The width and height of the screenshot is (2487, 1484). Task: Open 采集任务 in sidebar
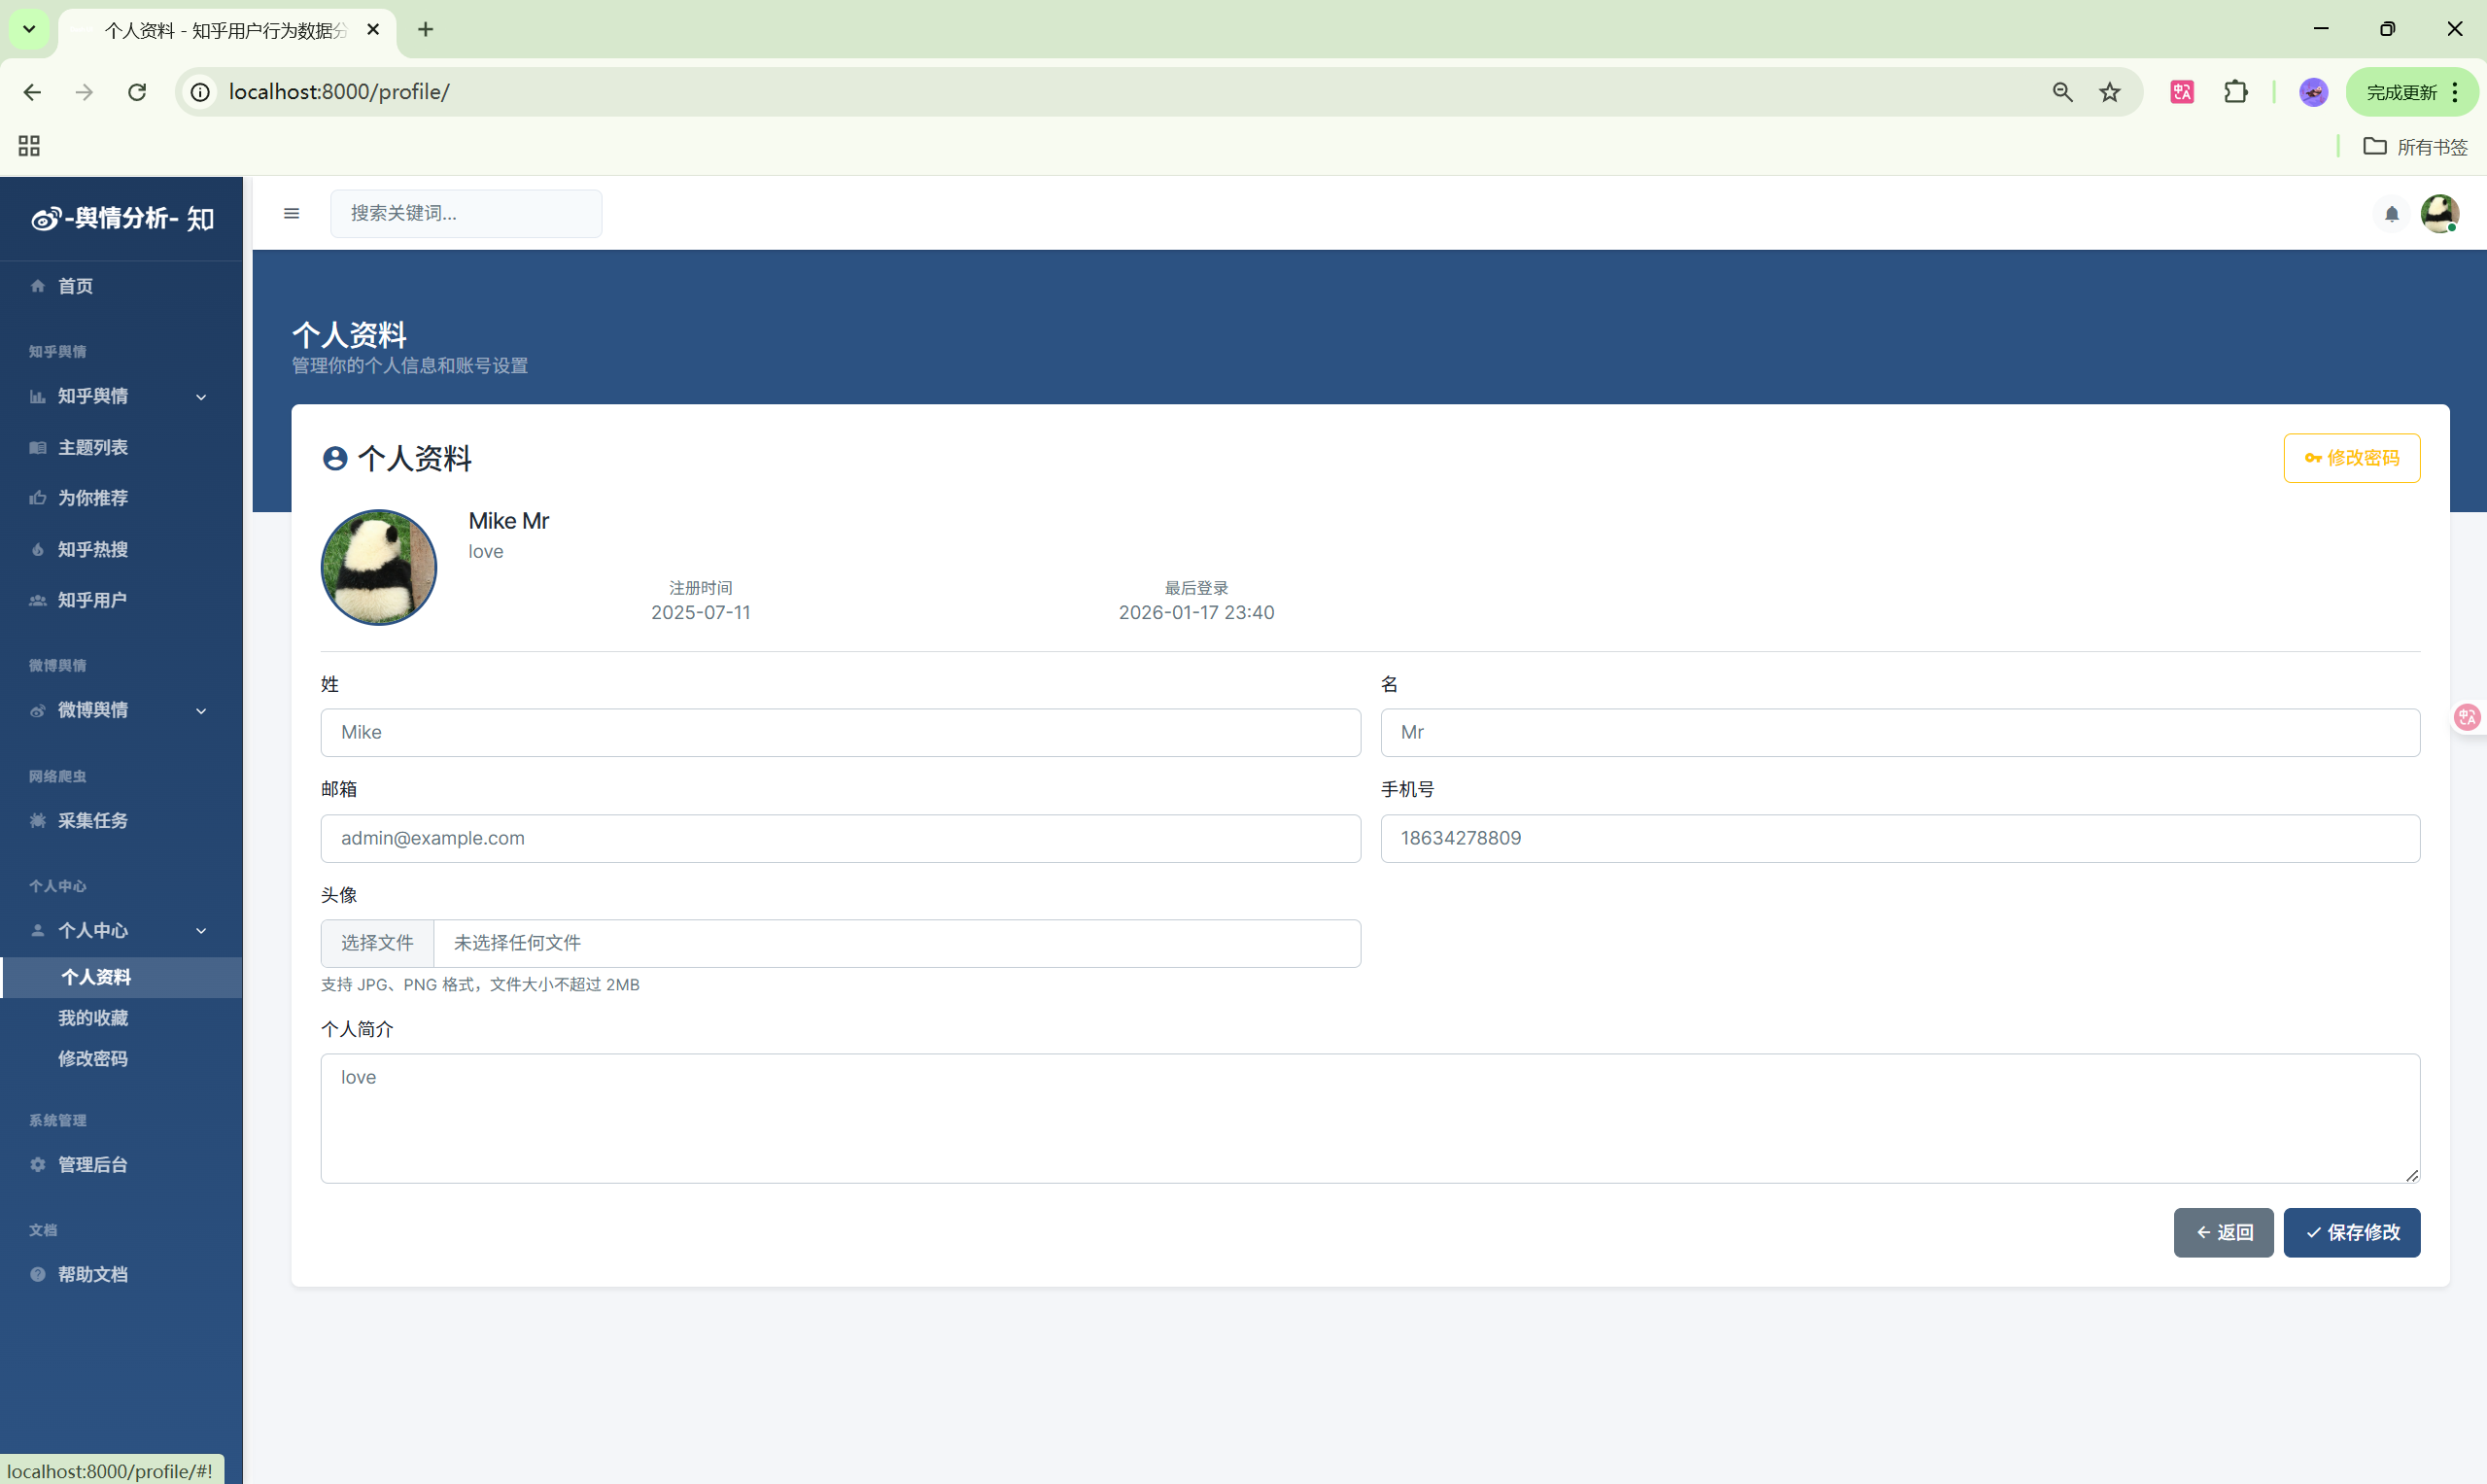(93, 820)
